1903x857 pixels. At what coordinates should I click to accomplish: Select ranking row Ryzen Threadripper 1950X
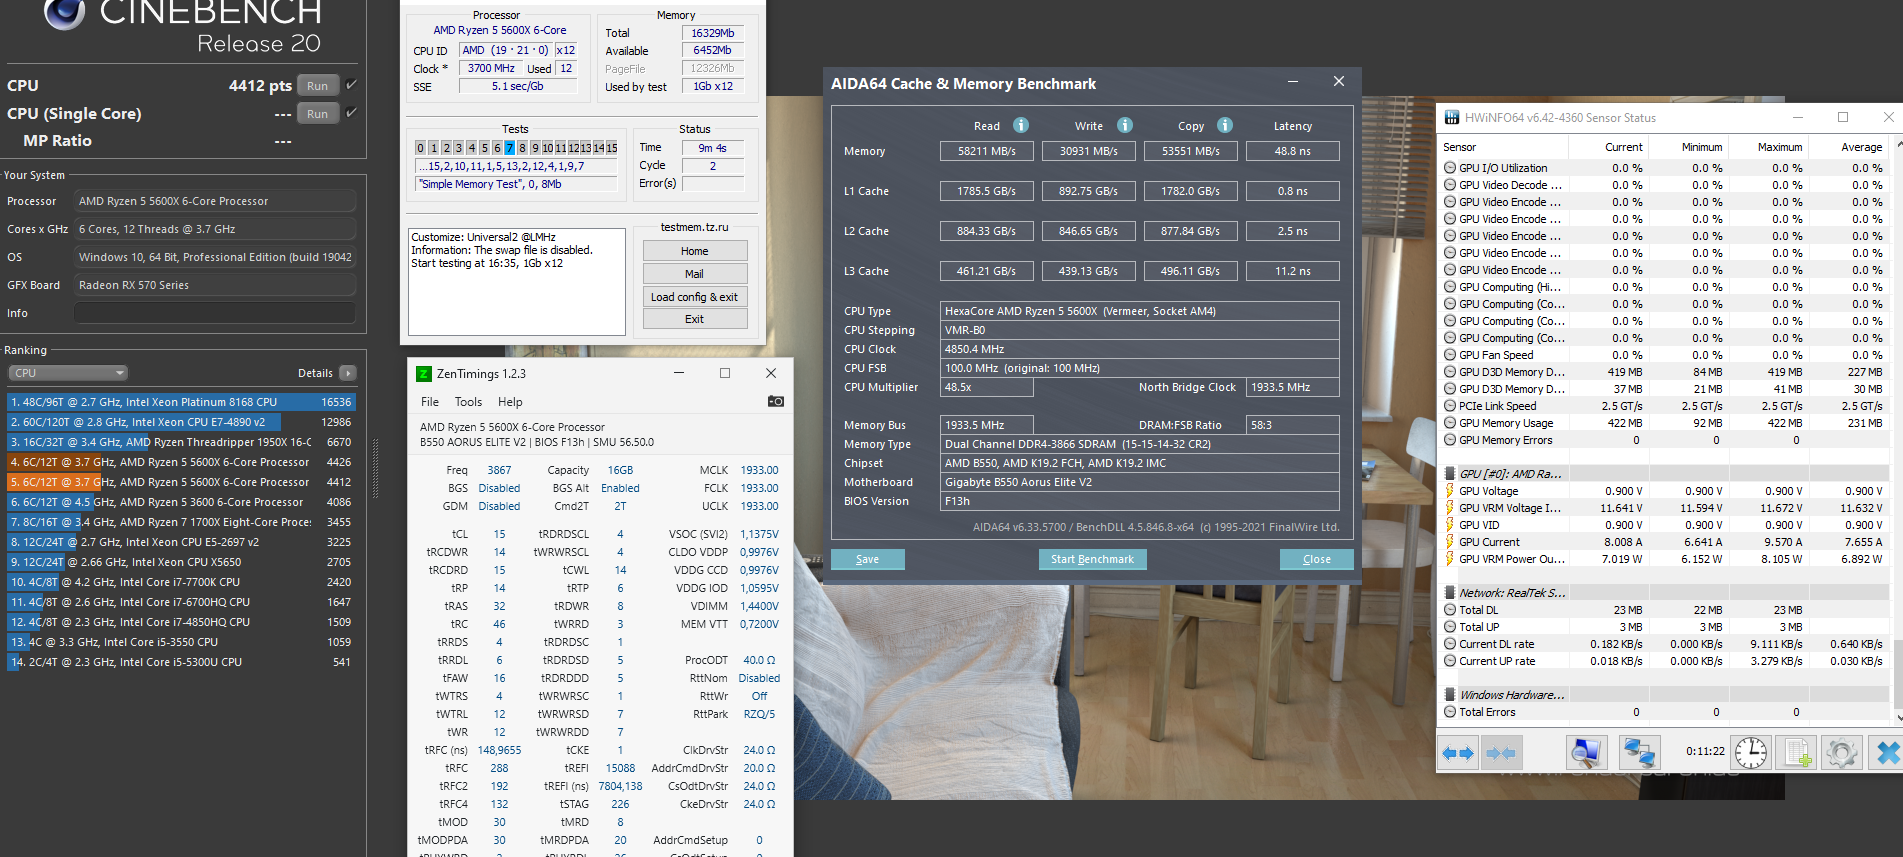click(x=181, y=442)
